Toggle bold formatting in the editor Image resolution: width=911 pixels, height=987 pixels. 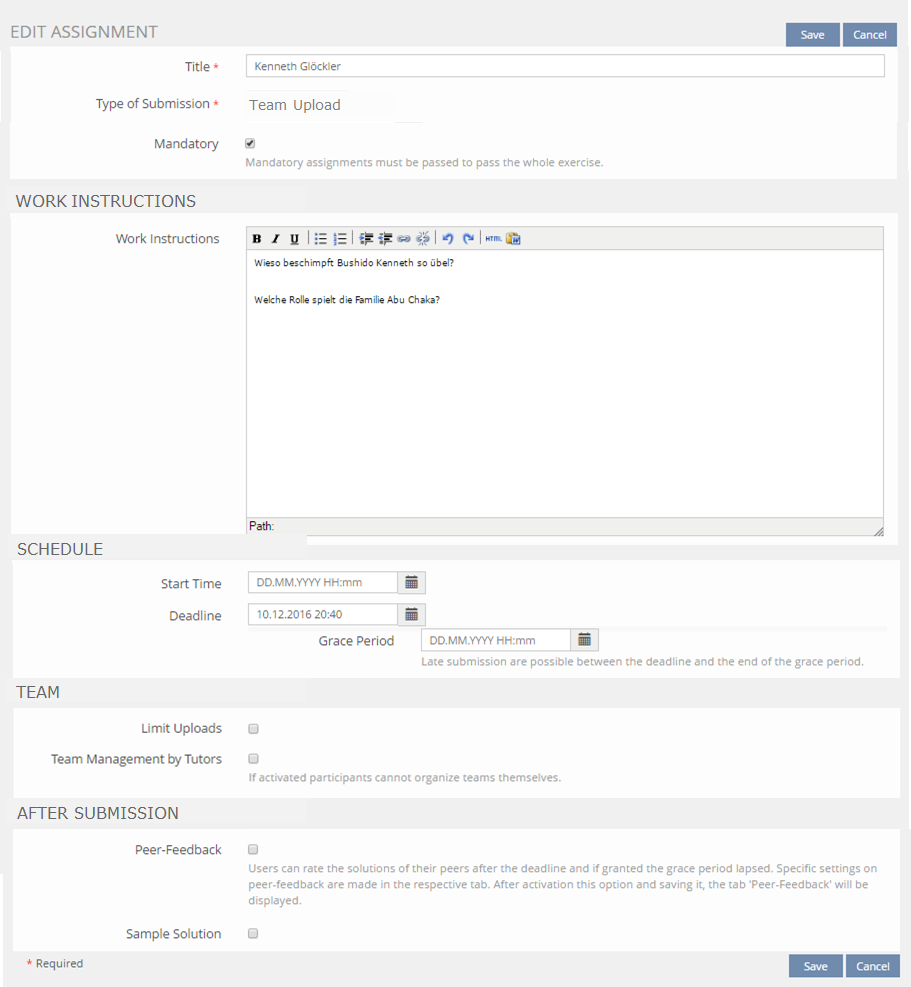point(257,239)
